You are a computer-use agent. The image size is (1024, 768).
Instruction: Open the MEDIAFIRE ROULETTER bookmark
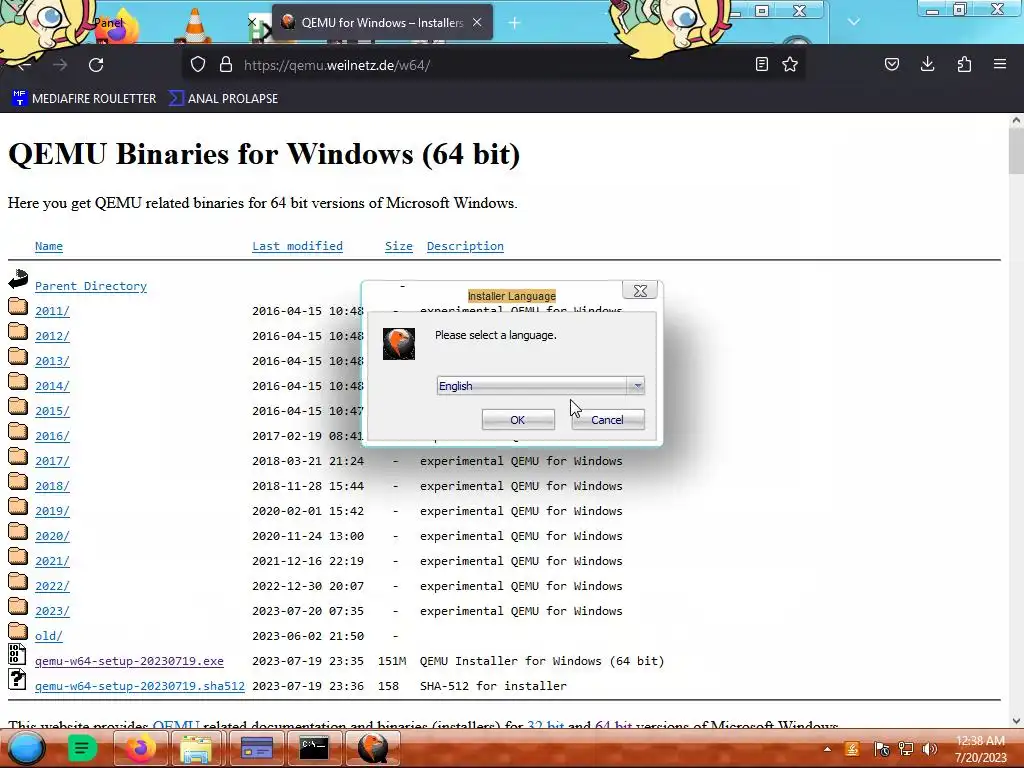click(84, 99)
